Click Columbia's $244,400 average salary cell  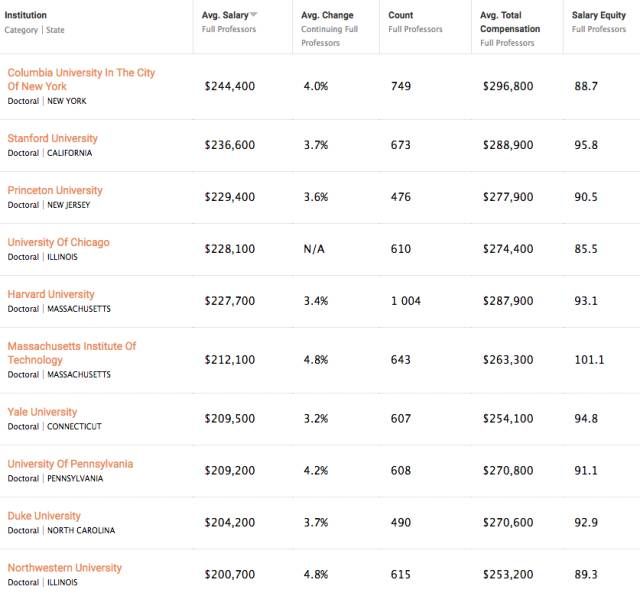click(x=230, y=87)
